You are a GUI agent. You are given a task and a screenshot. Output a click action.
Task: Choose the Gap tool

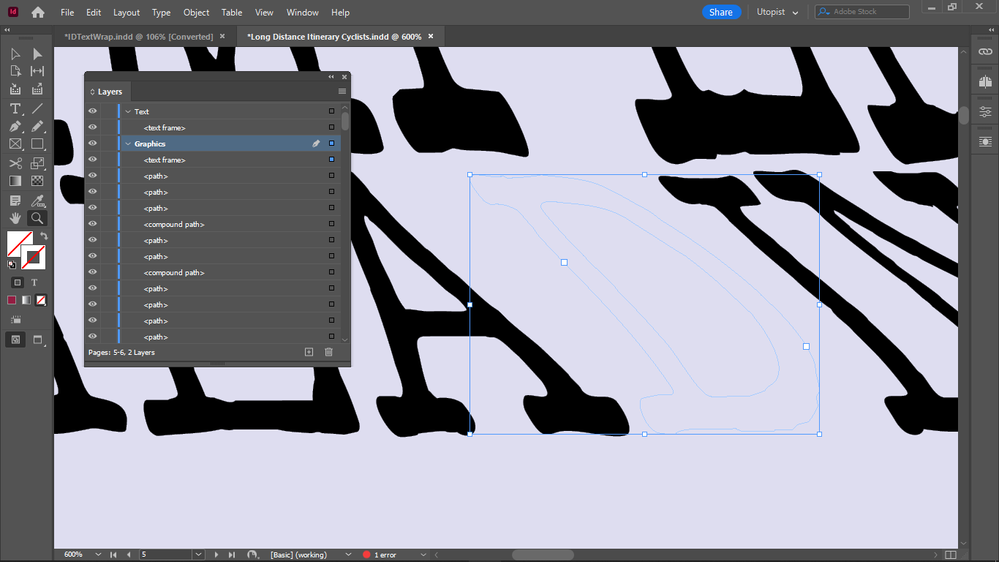click(37, 71)
